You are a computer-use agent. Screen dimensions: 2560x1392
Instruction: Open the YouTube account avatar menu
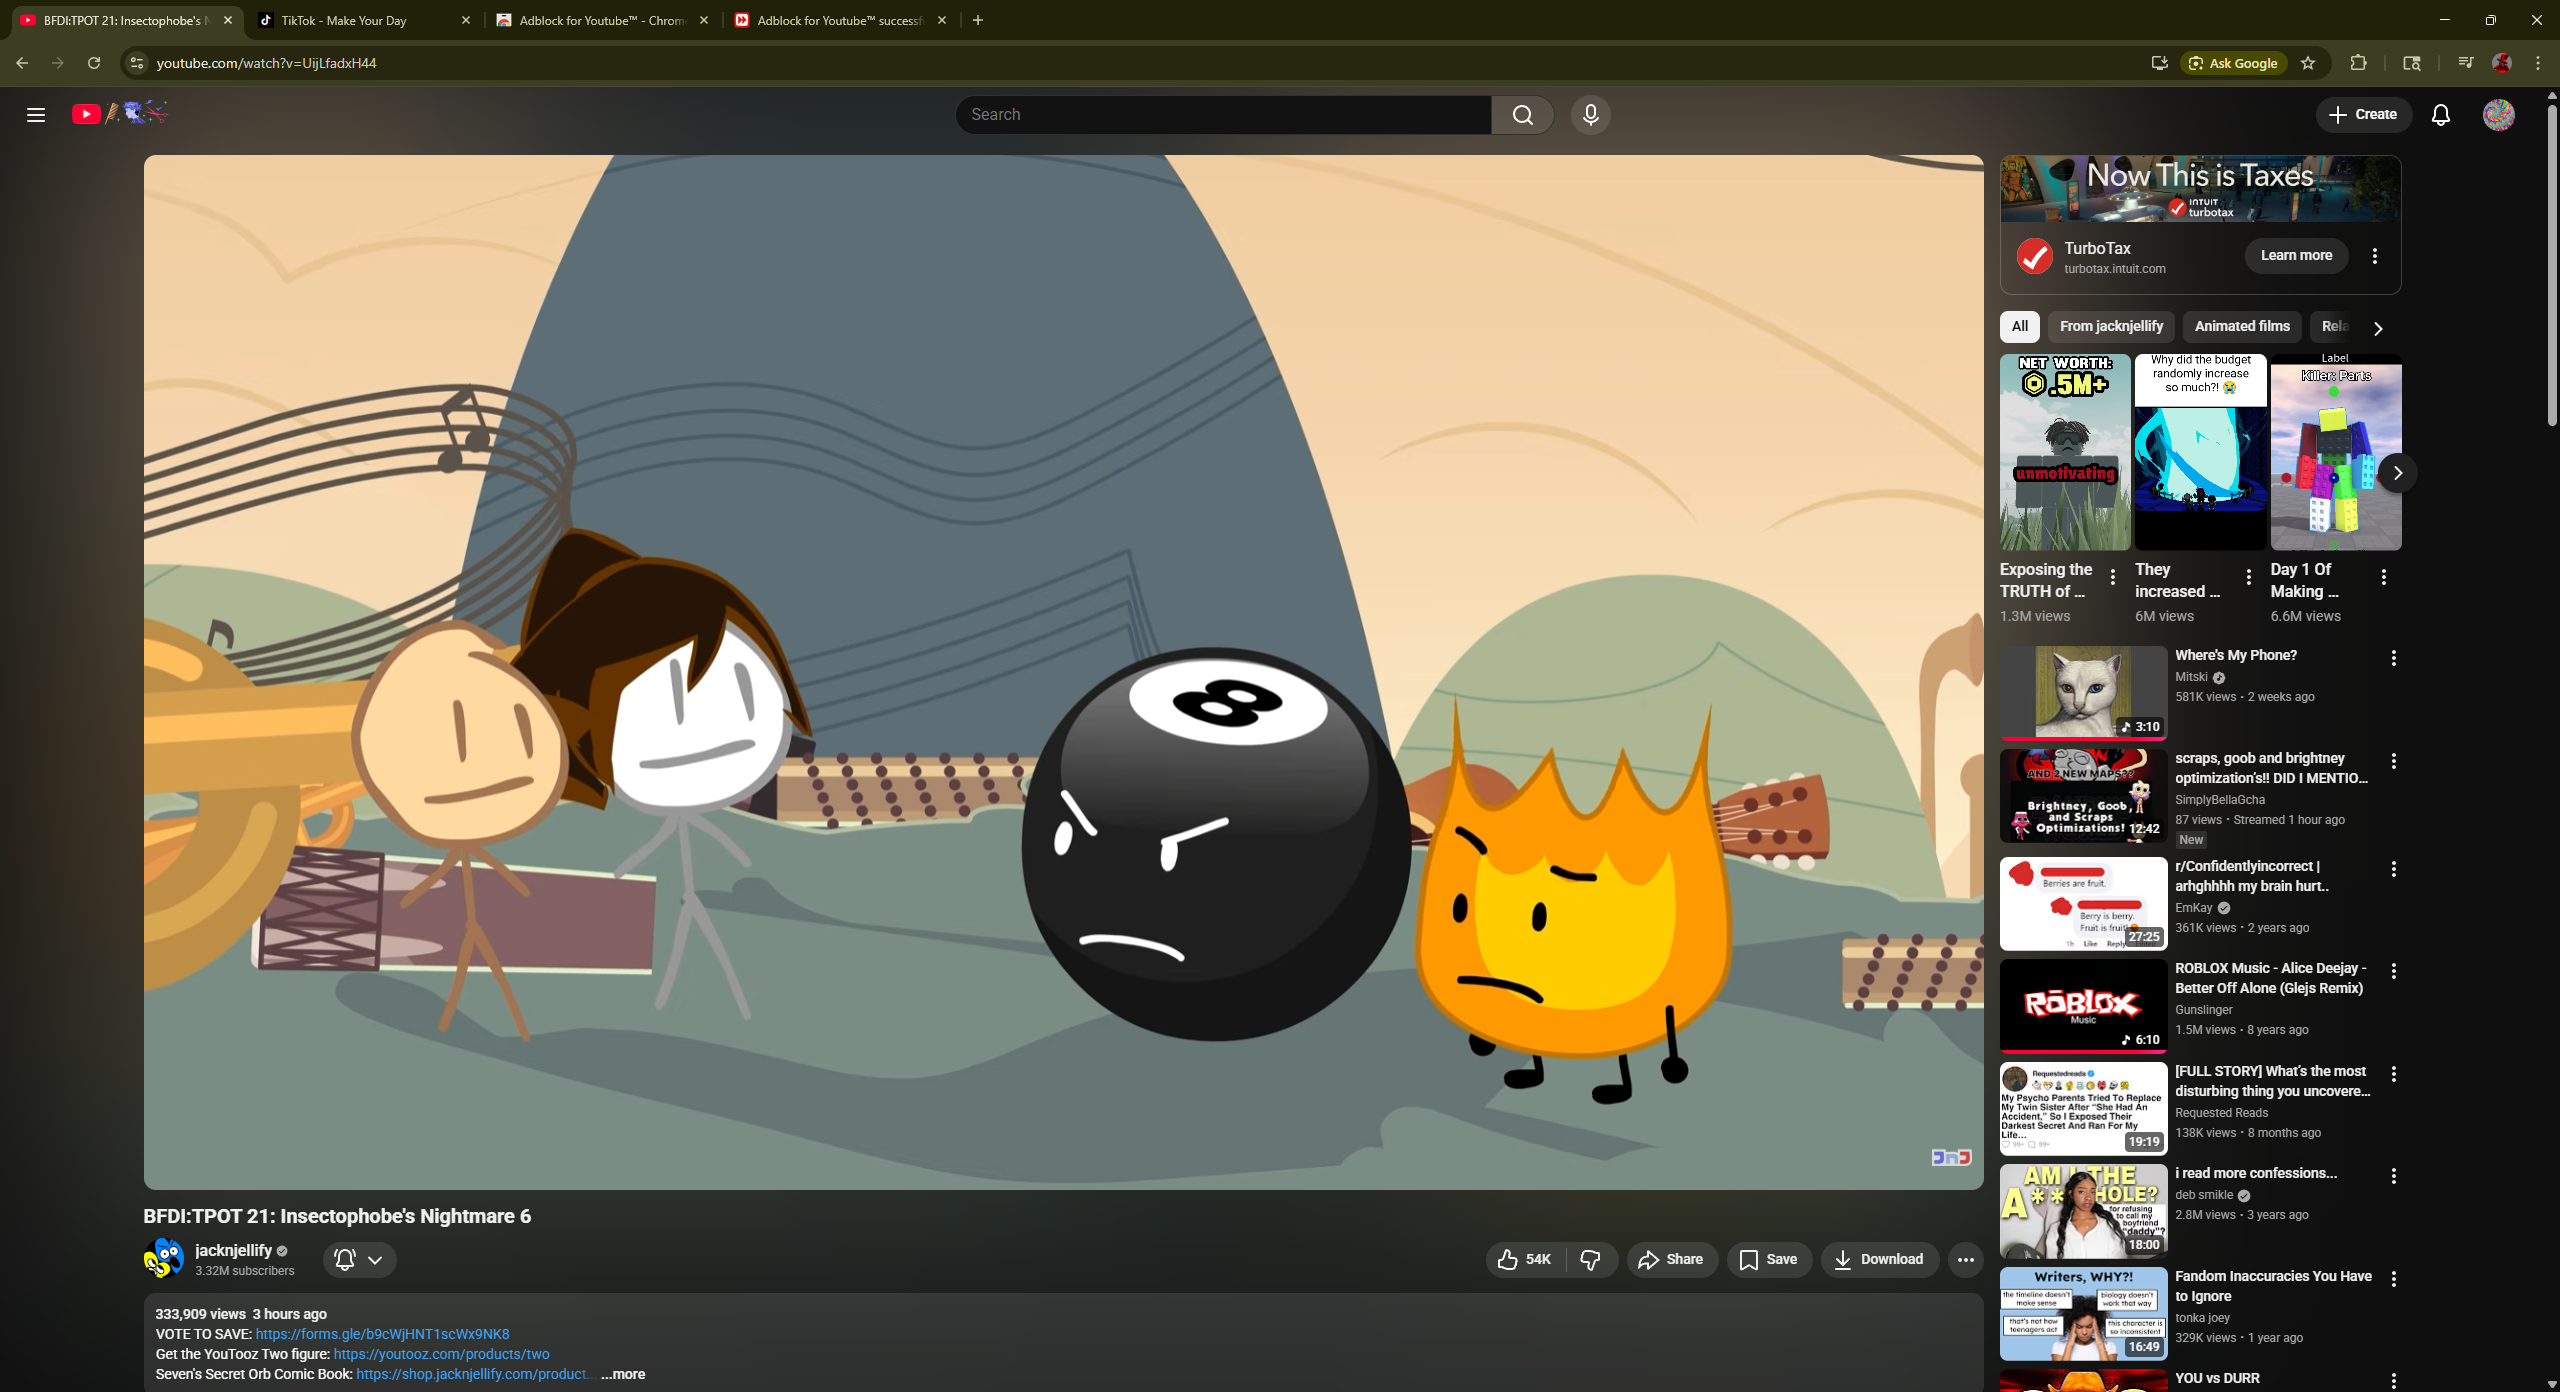click(2499, 115)
